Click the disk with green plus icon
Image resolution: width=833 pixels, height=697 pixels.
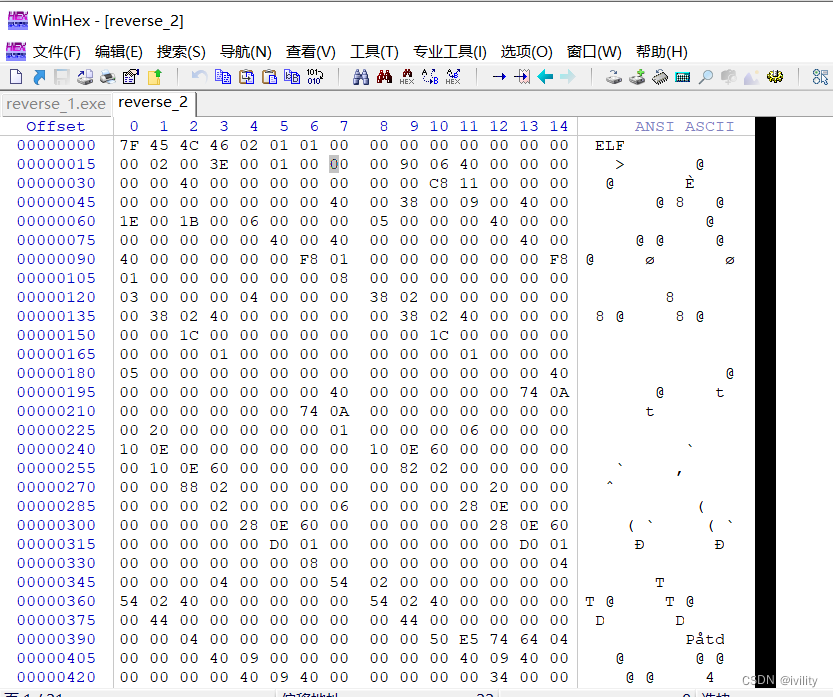636,77
